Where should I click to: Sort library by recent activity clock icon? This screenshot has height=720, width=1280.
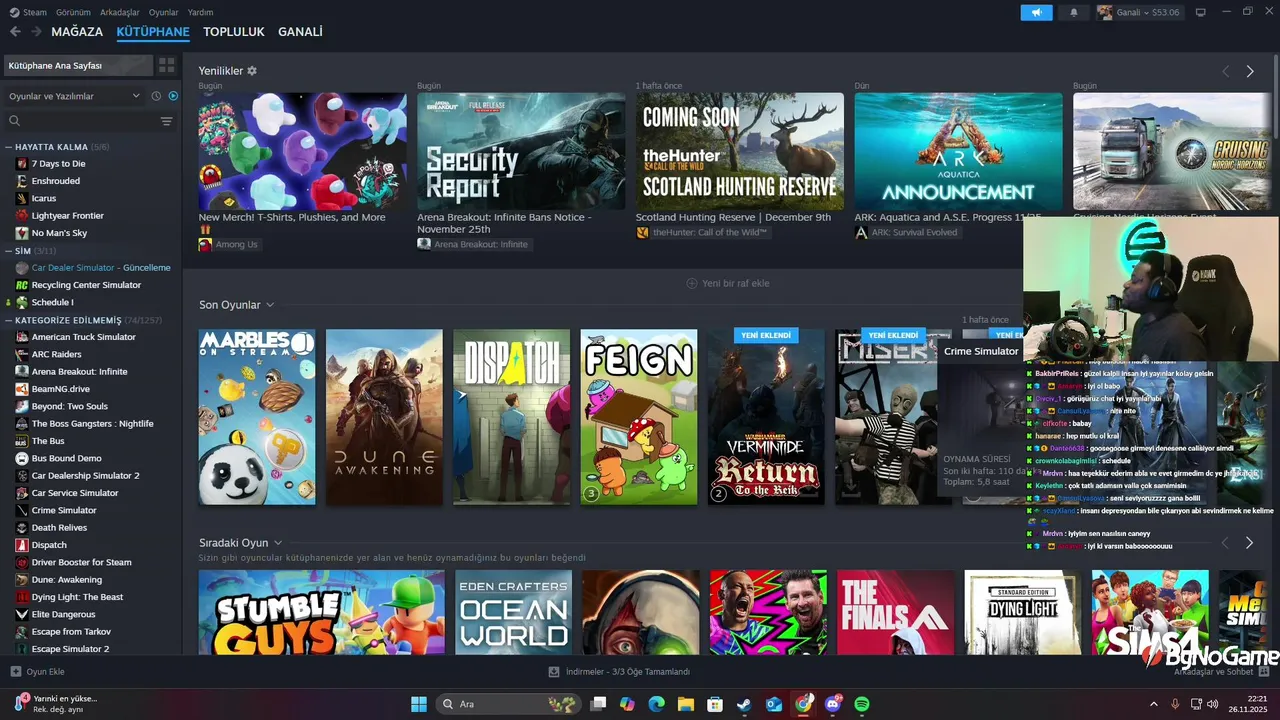pyautogui.click(x=156, y=96)
